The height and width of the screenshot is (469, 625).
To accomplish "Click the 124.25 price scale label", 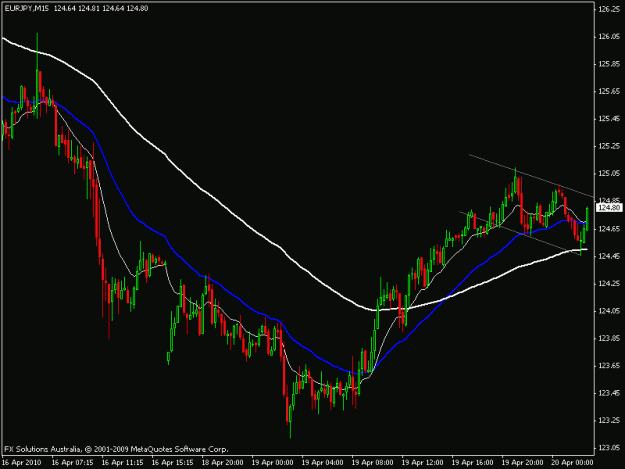I will [x=609, y=284].
